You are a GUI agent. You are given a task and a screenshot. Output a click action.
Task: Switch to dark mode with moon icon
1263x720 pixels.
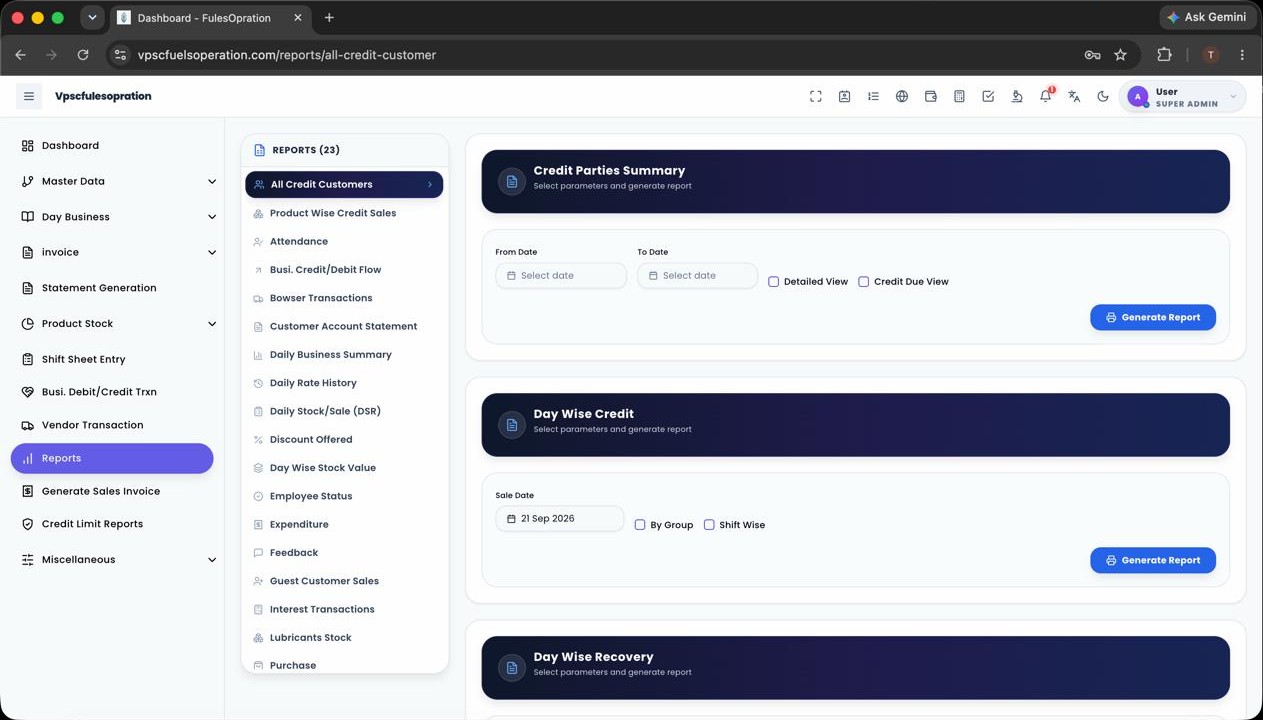click(1103, 96)
